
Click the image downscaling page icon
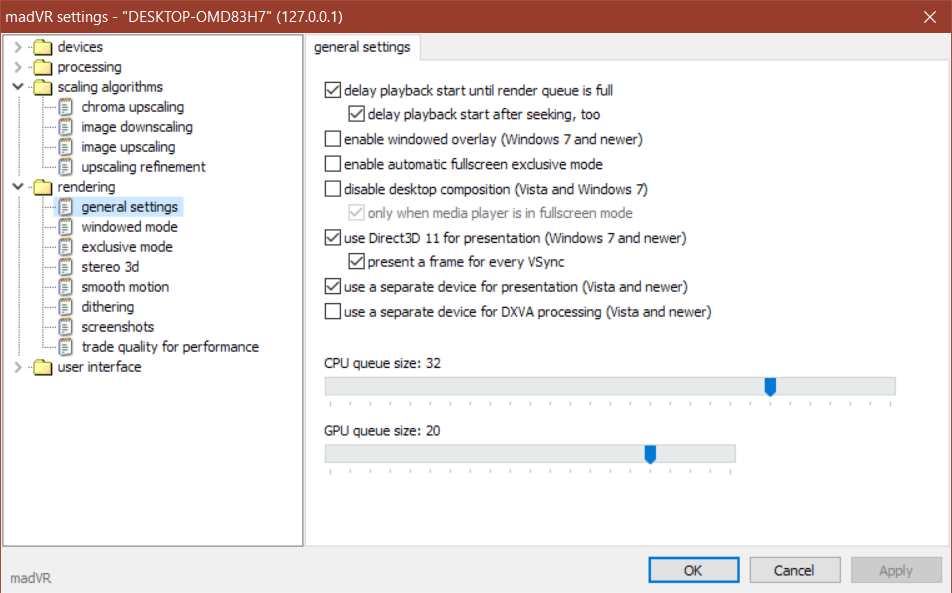(x=66, y=127)
